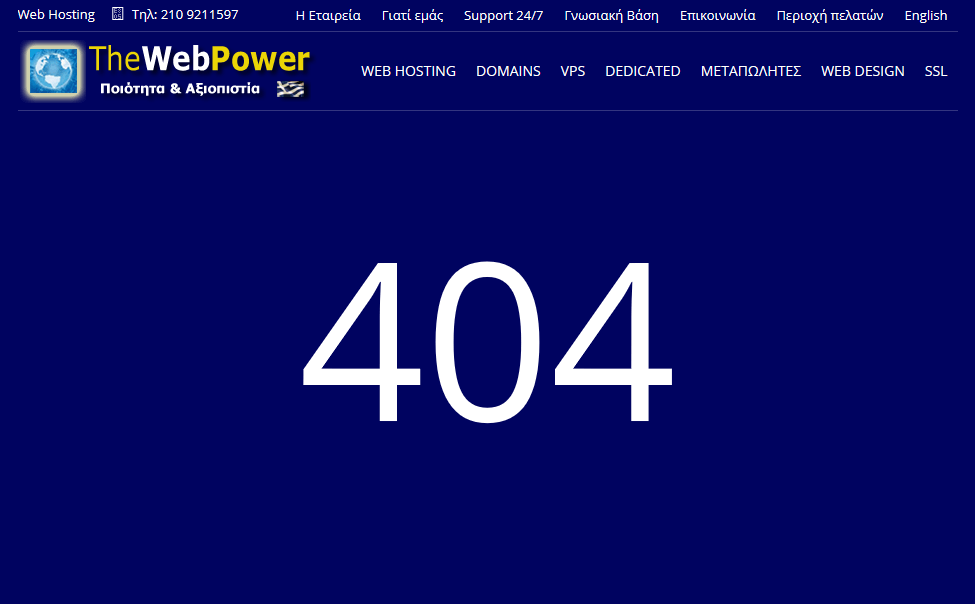Open the Web Hosting link in top bar
This screenshot has height=604, width=975.
(x=56, y=14)
